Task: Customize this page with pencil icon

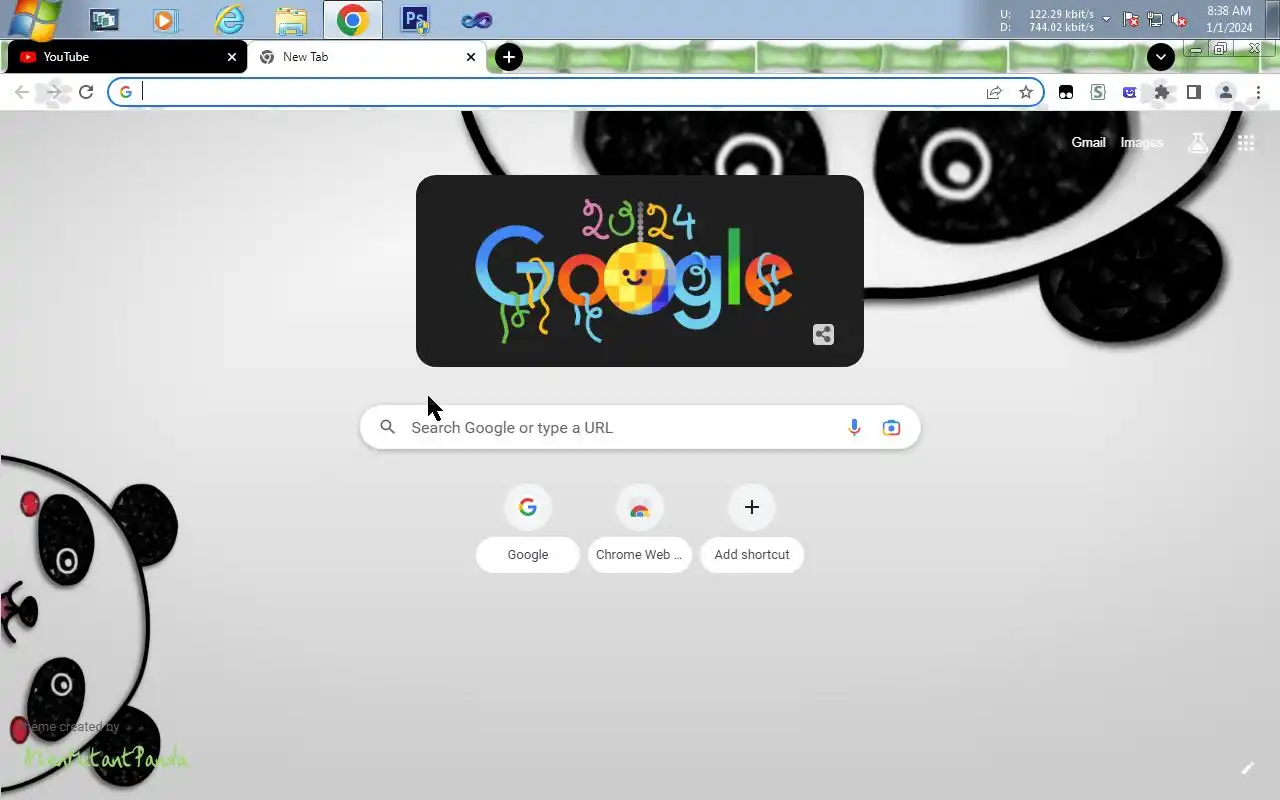Action: click(x=1247, y=768)
